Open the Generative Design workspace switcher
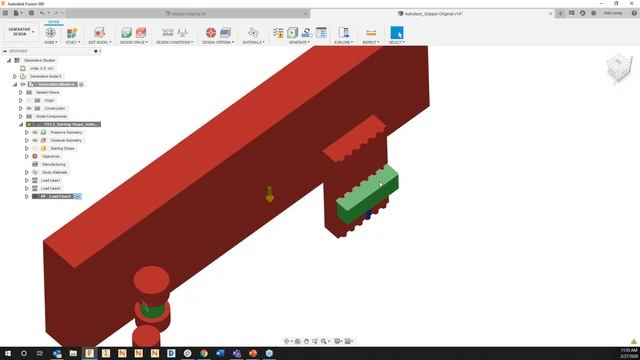Image resolution: width=640 pixels, height=360 pixels. [20, 32]
